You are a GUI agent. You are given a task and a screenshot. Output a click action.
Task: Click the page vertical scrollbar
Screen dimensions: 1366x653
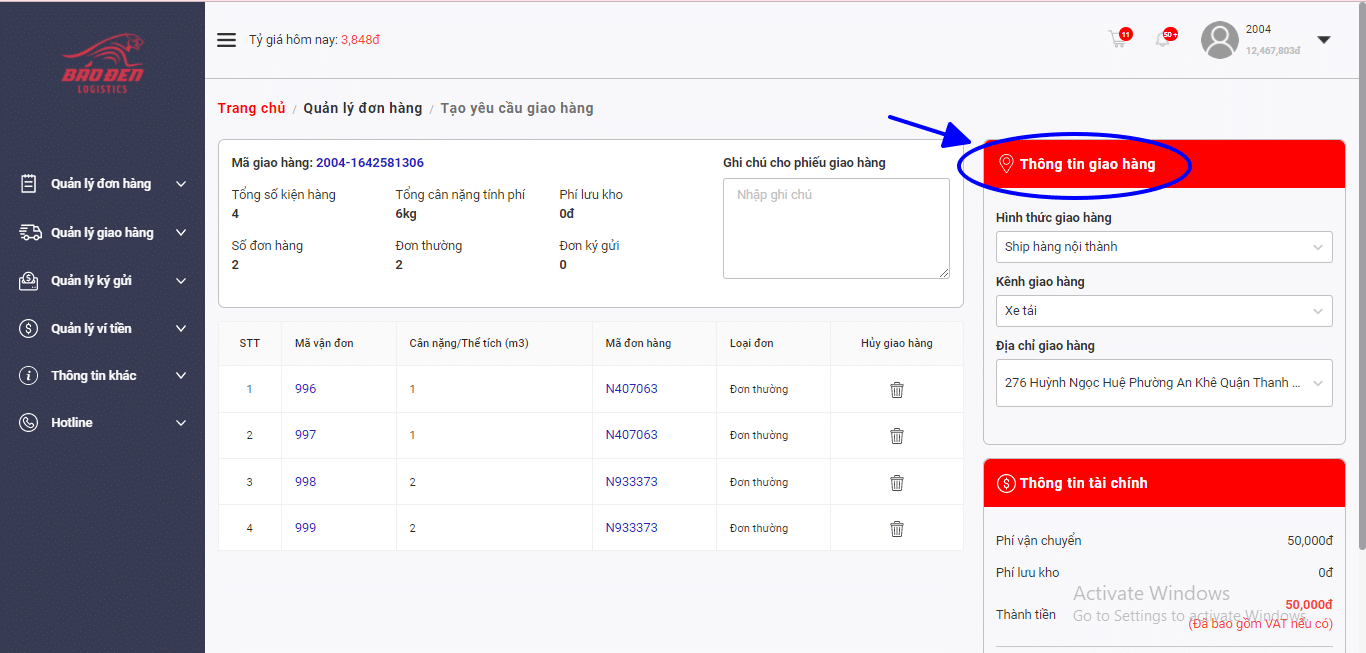(x=1360, y=300)
